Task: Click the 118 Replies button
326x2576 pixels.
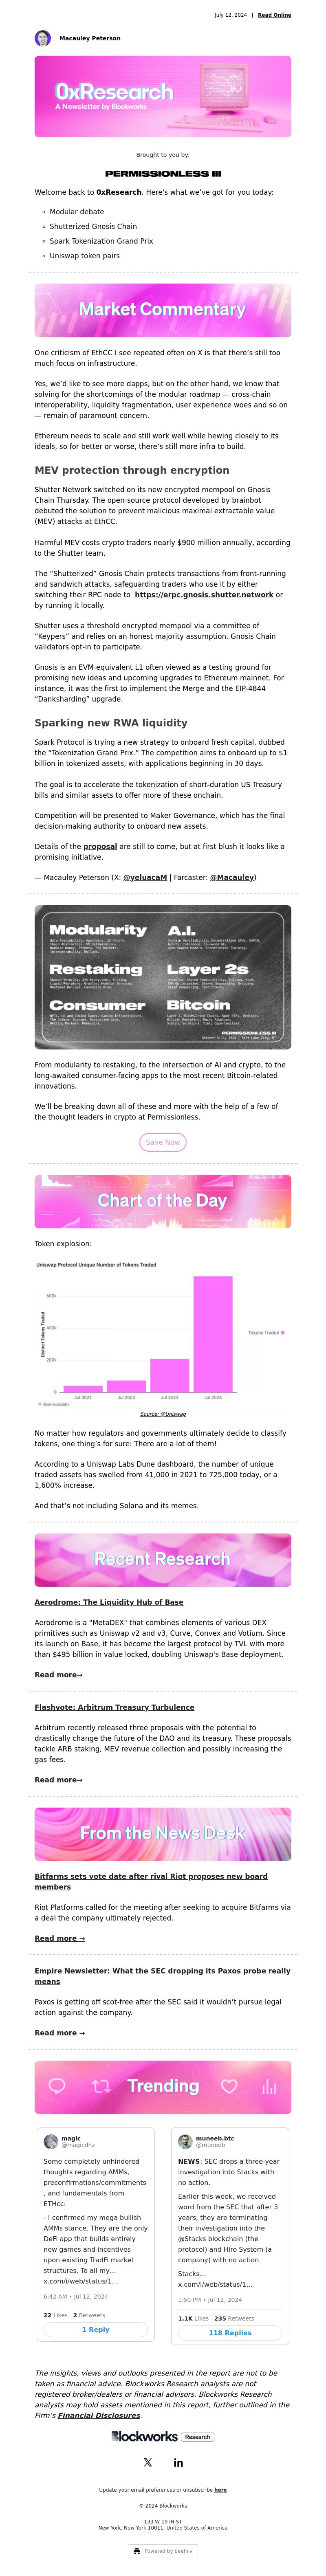Action: 230,2332
